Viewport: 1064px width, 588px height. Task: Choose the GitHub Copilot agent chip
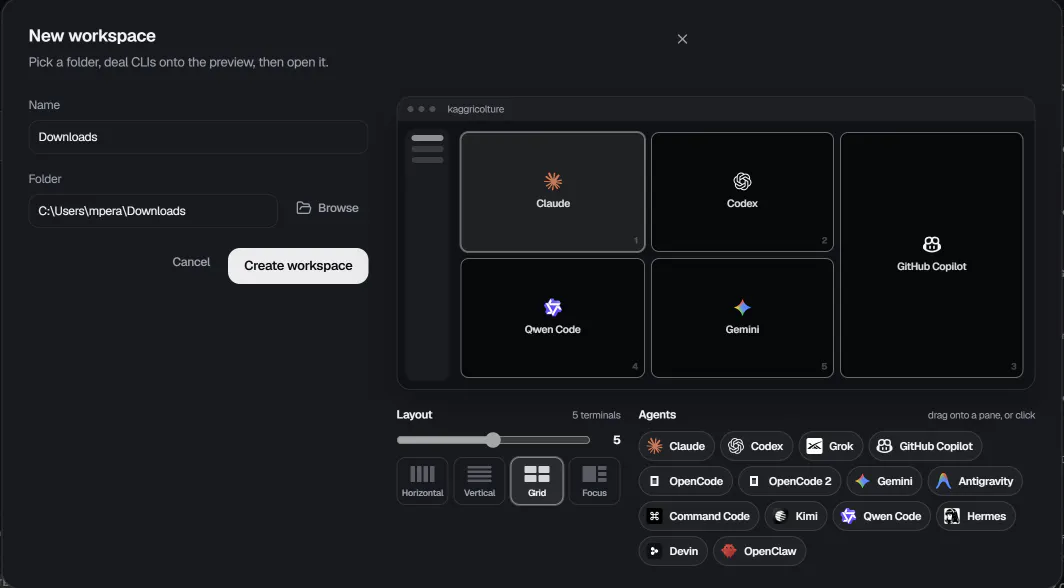click(x=925, y=446)
